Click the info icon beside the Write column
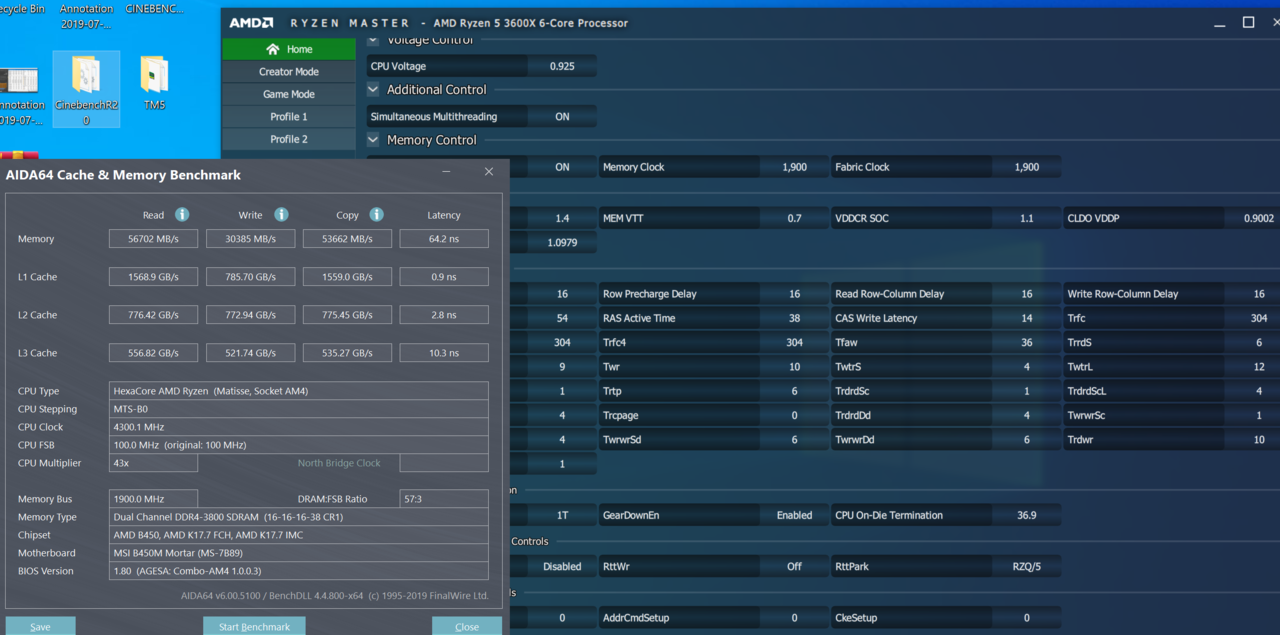The height and width of the screenshot is (635, 1280). [x=281, y=214]
